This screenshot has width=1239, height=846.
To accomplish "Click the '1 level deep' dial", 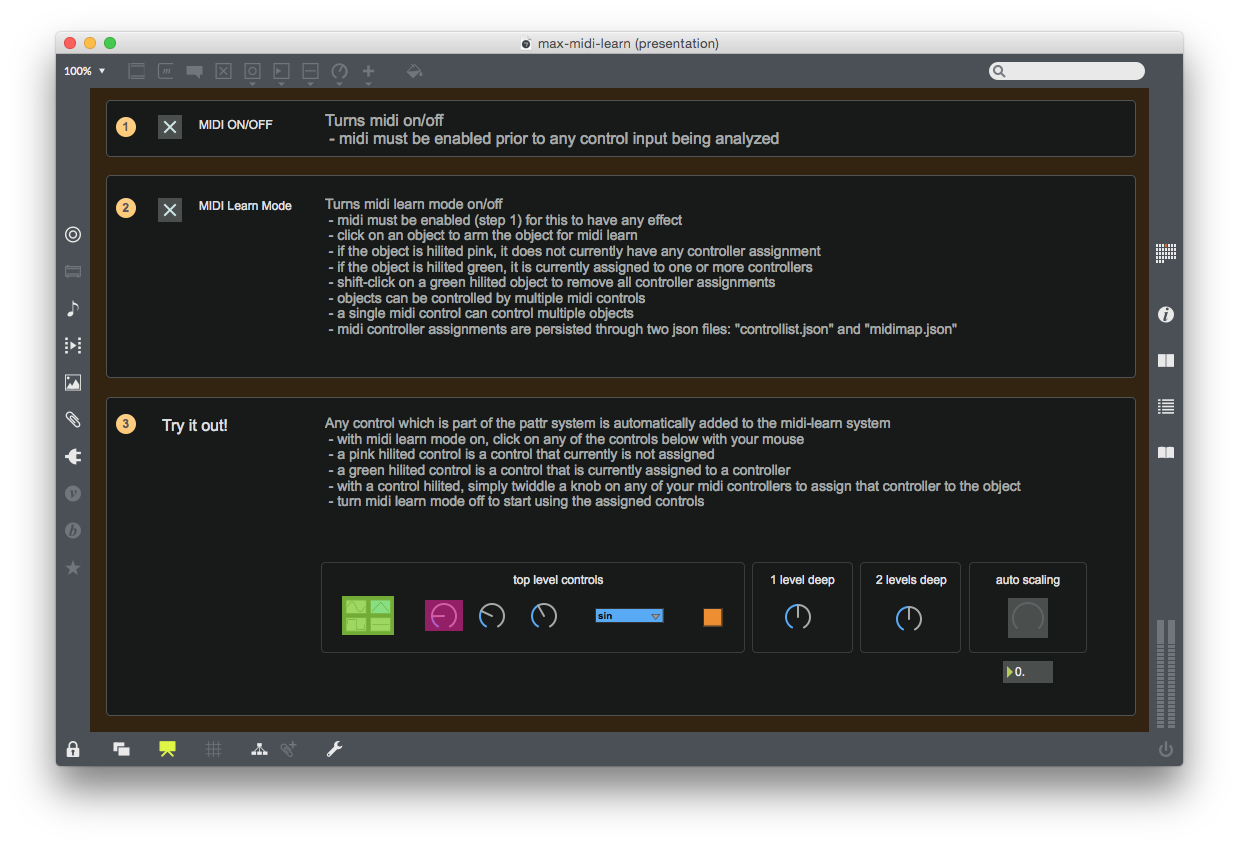I will pyautogui.click(x=798, y=617).
